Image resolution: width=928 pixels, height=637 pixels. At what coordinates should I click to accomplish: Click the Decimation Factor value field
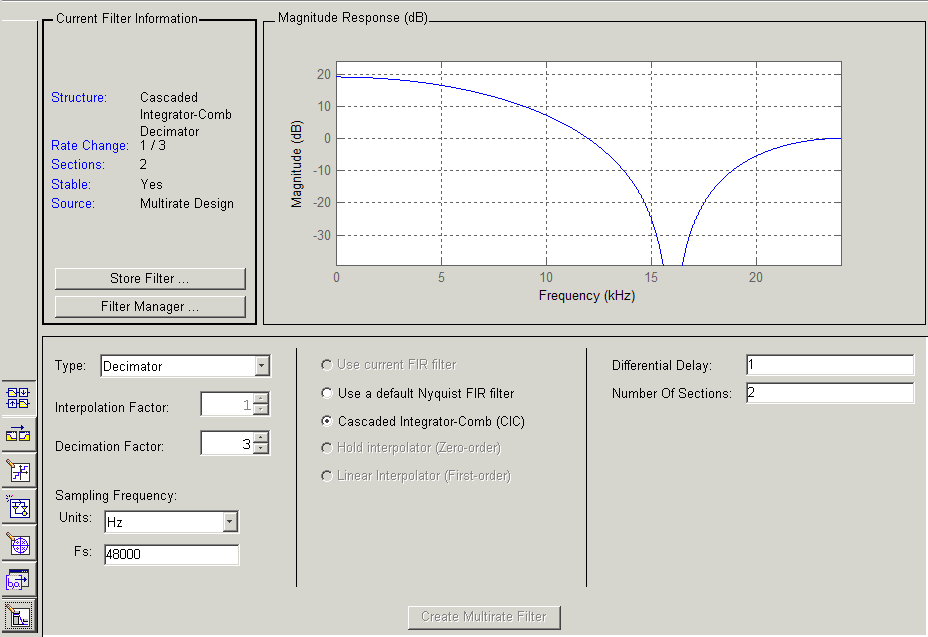(227, 443)
